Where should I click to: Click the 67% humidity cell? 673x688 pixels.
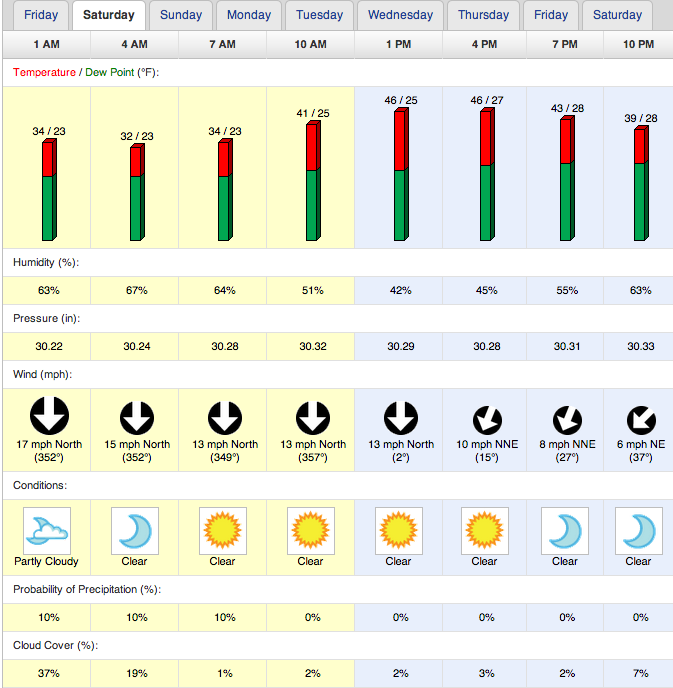(x=135, y=290)
